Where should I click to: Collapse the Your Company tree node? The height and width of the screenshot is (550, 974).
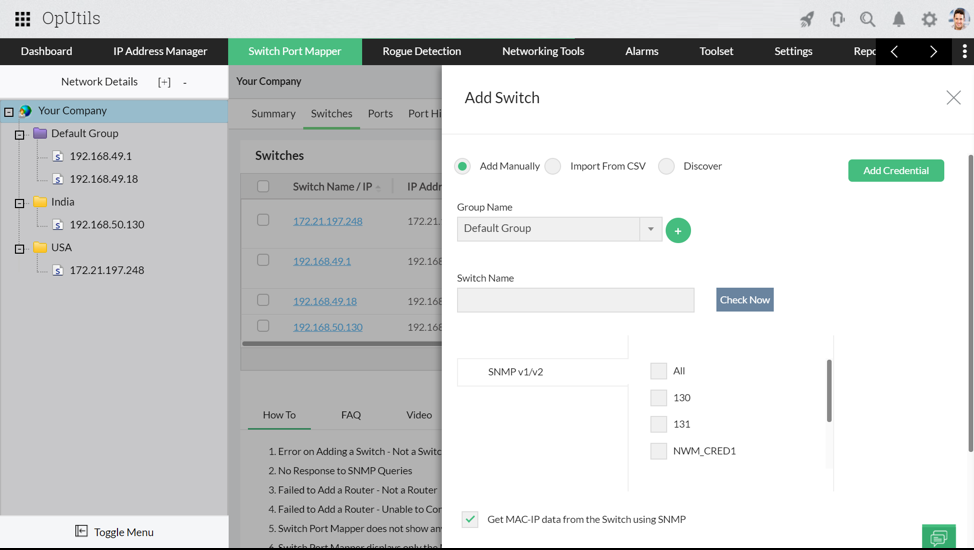click(9, 112)
